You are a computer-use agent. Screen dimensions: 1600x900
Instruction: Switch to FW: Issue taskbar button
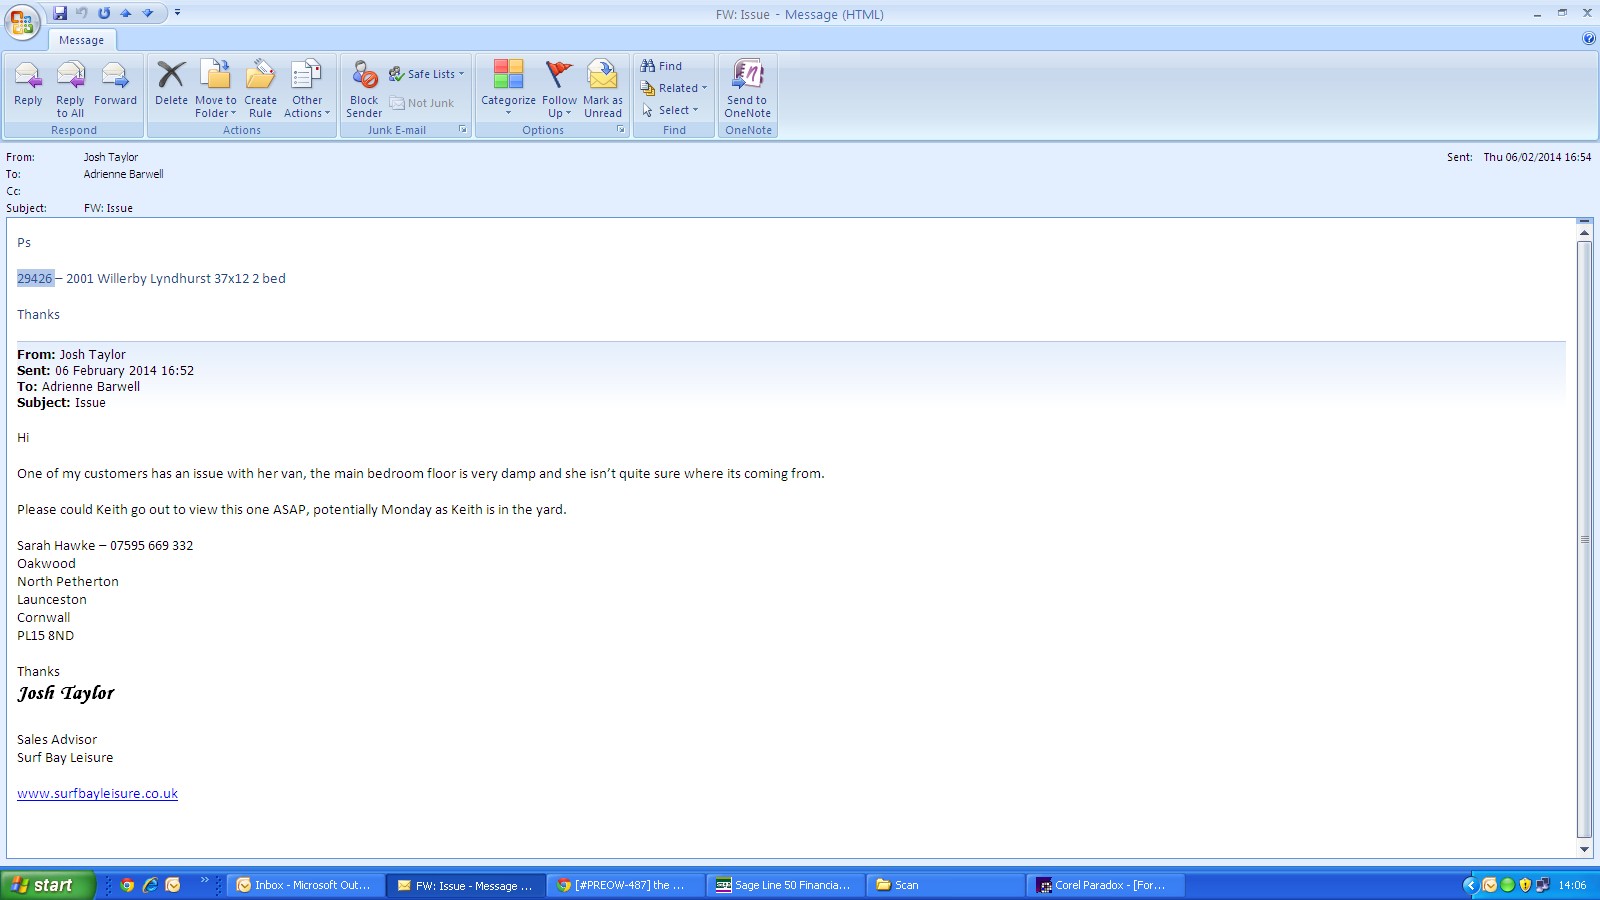[467, 885]
